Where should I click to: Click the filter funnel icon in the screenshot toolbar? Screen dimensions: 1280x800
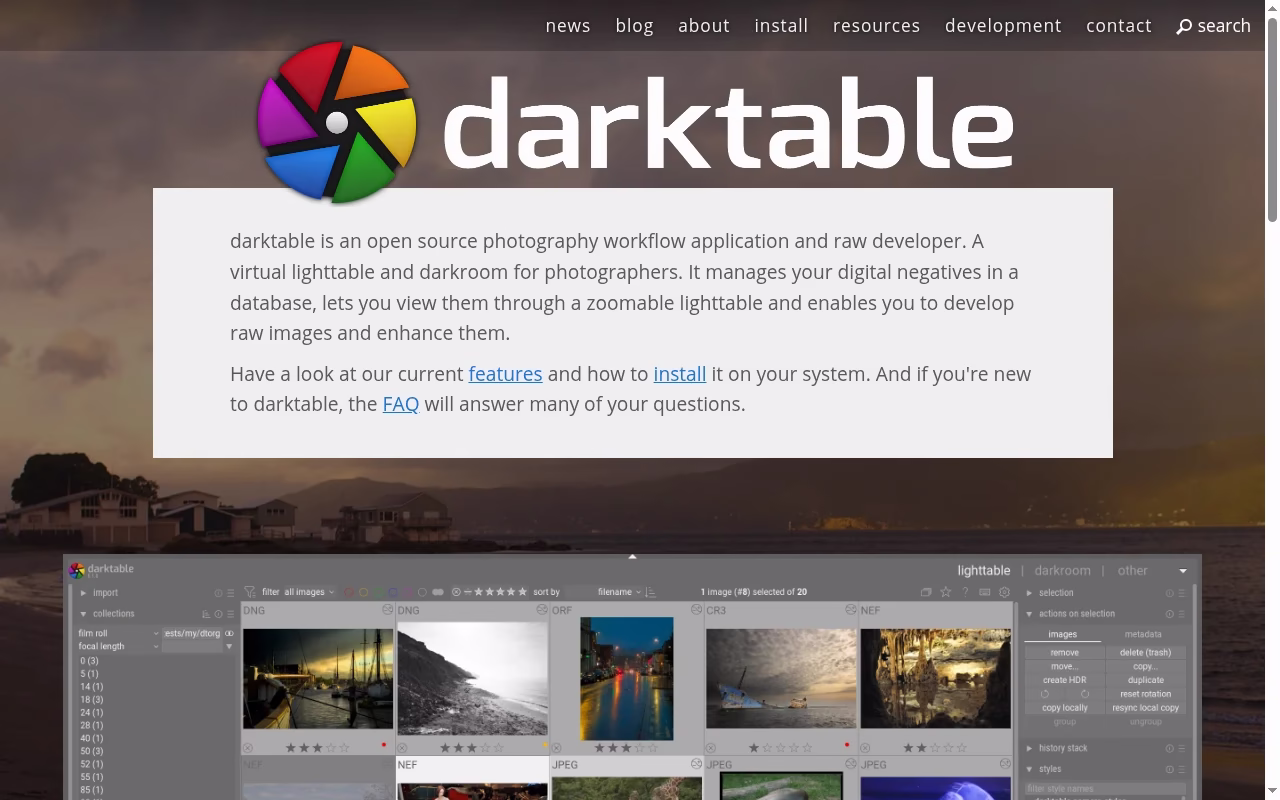coord(250,592)
